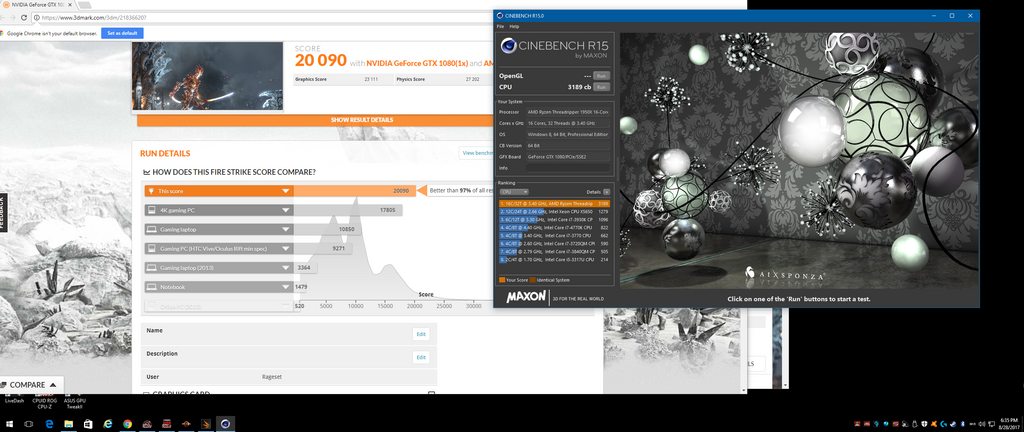Click the Windows Defender shield tray icon
The image size is (1024, 432).
[x=924, y=424]
